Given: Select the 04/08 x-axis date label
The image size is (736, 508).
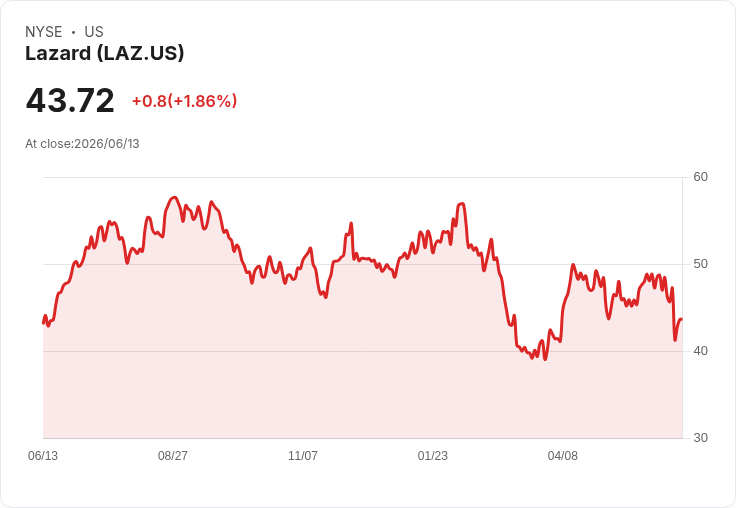Looking at the screenshot, I should [562, 455].
